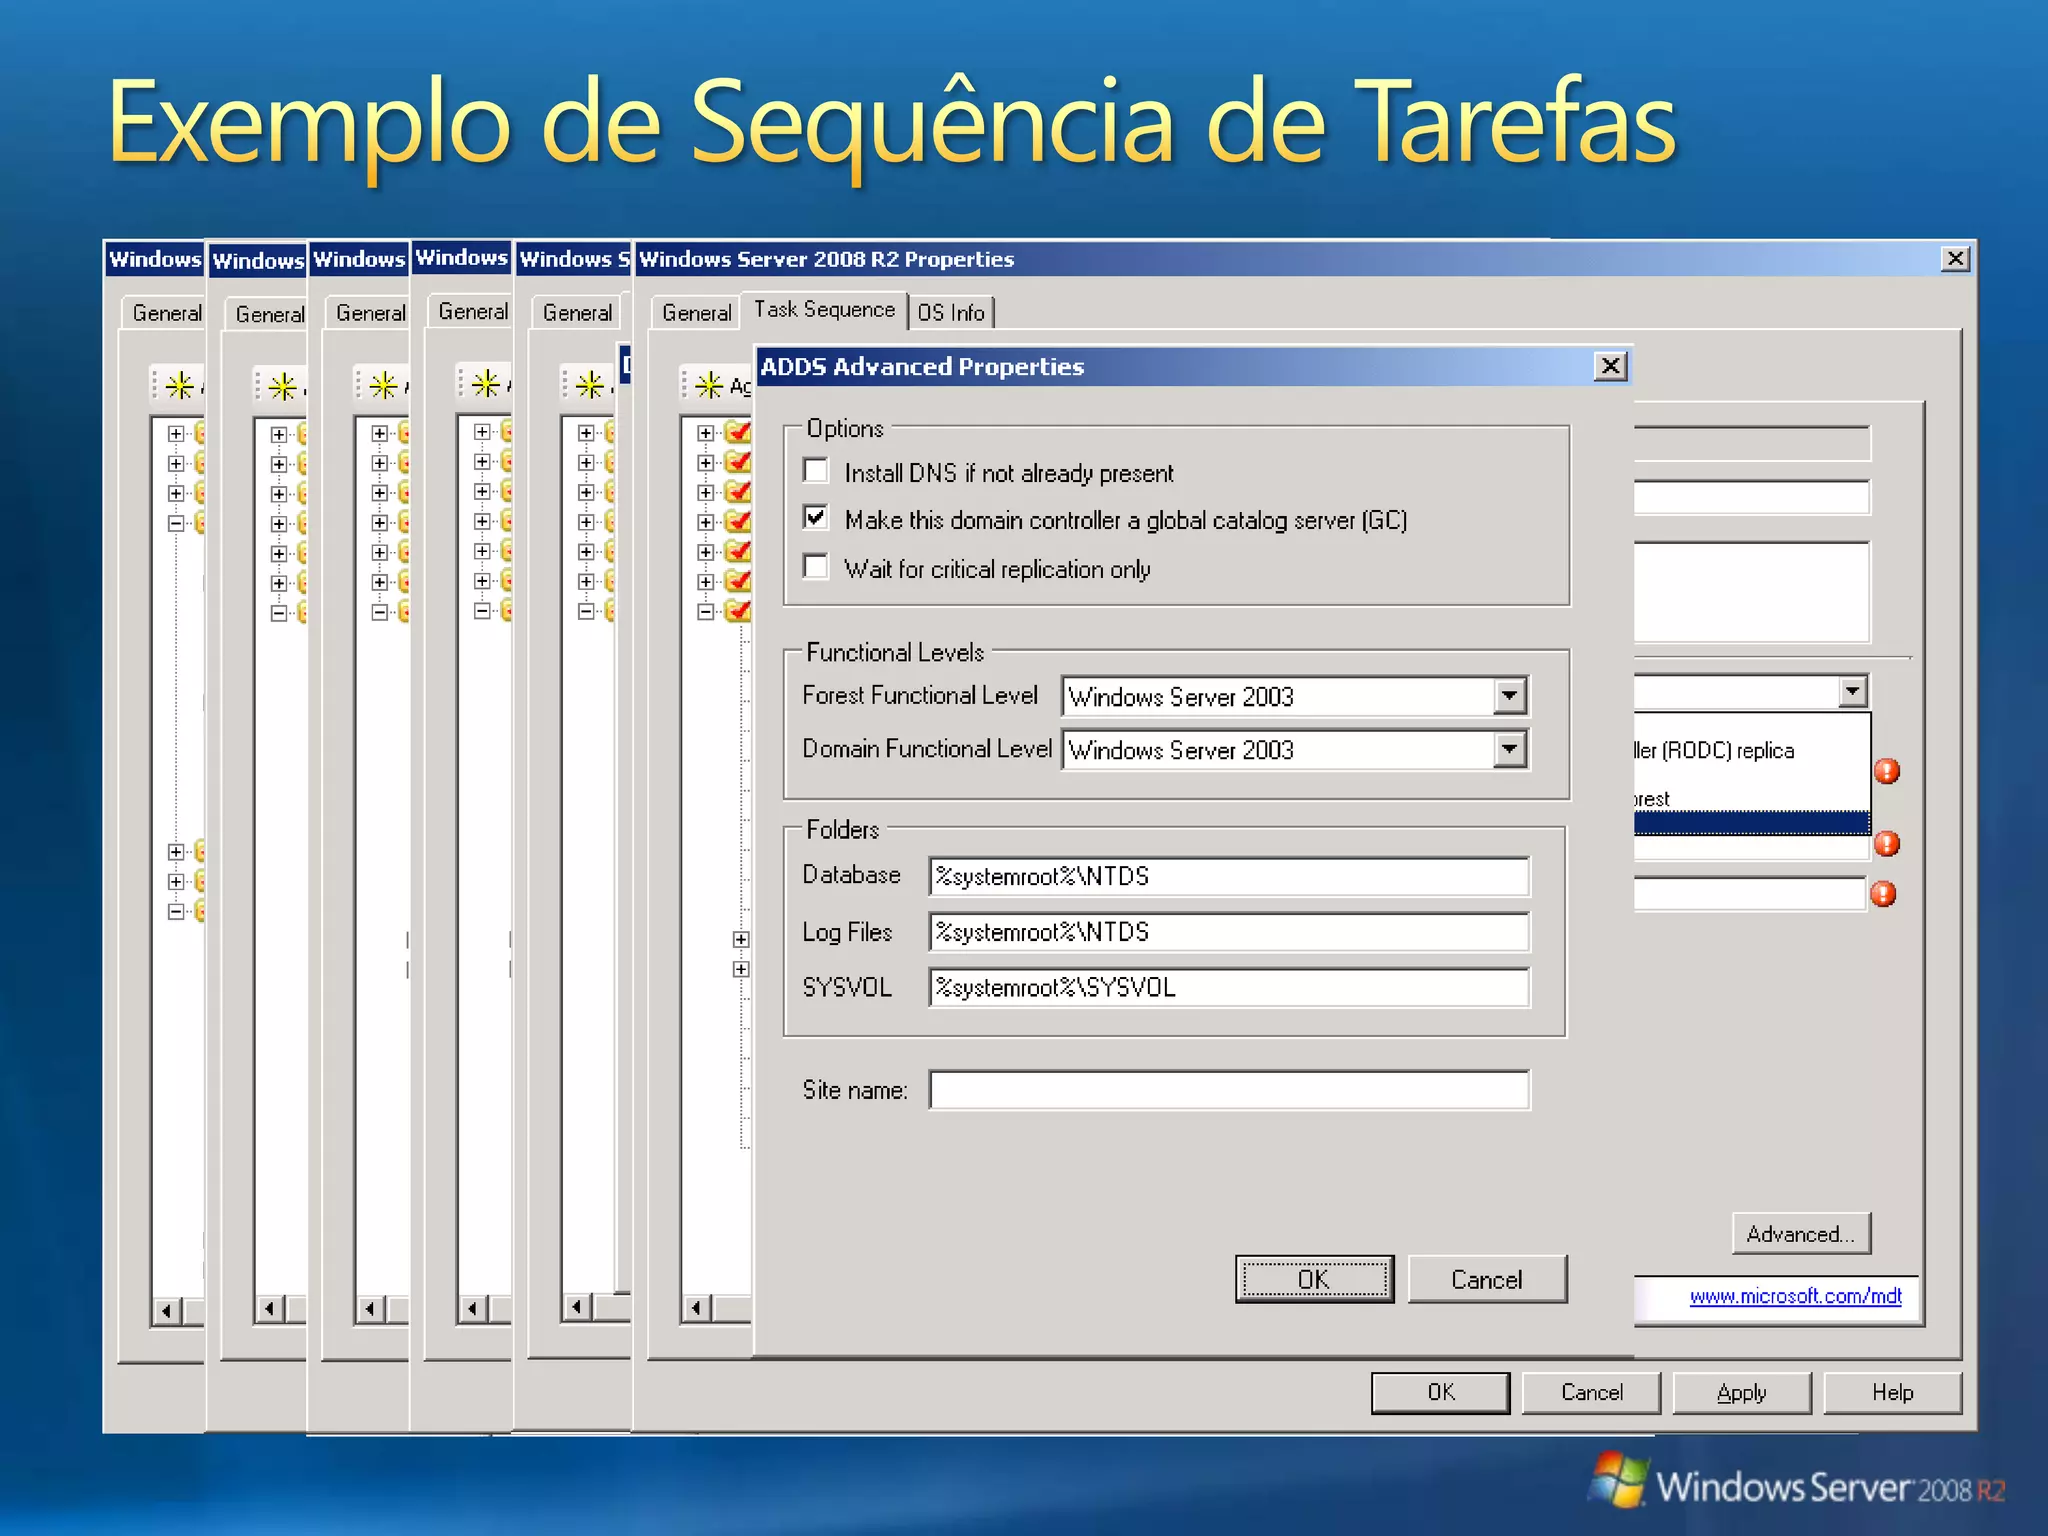Expand the third tree node in front Properties window

[x=706, y=492]
